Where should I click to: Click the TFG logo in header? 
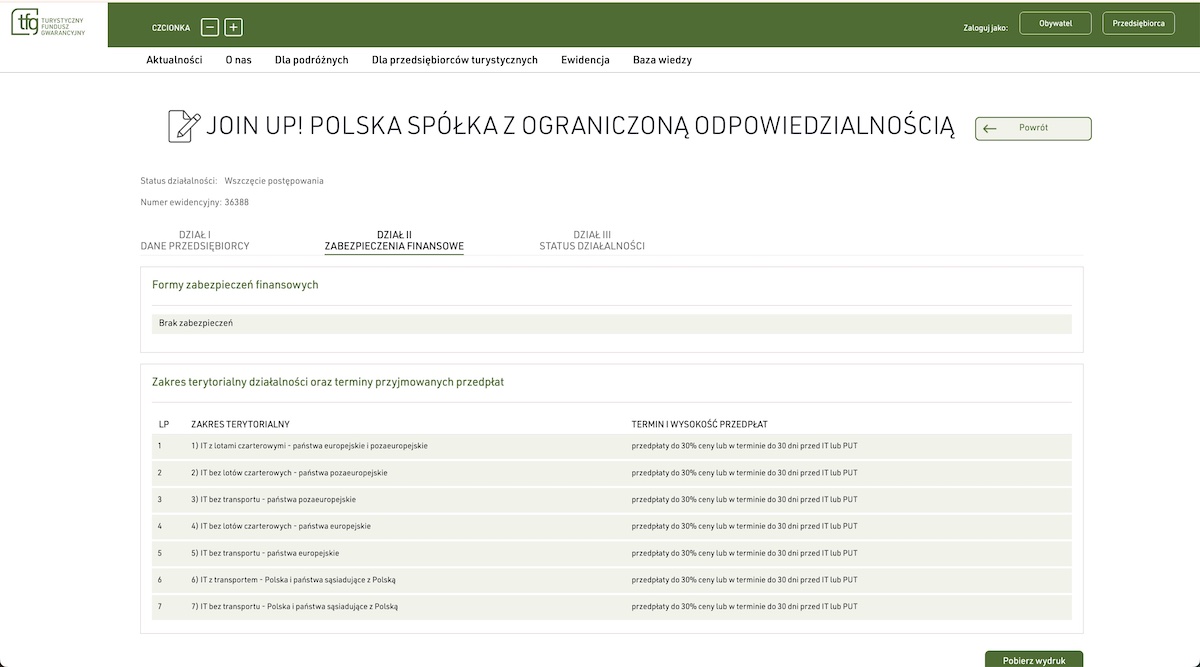click(x=48, y=23)
